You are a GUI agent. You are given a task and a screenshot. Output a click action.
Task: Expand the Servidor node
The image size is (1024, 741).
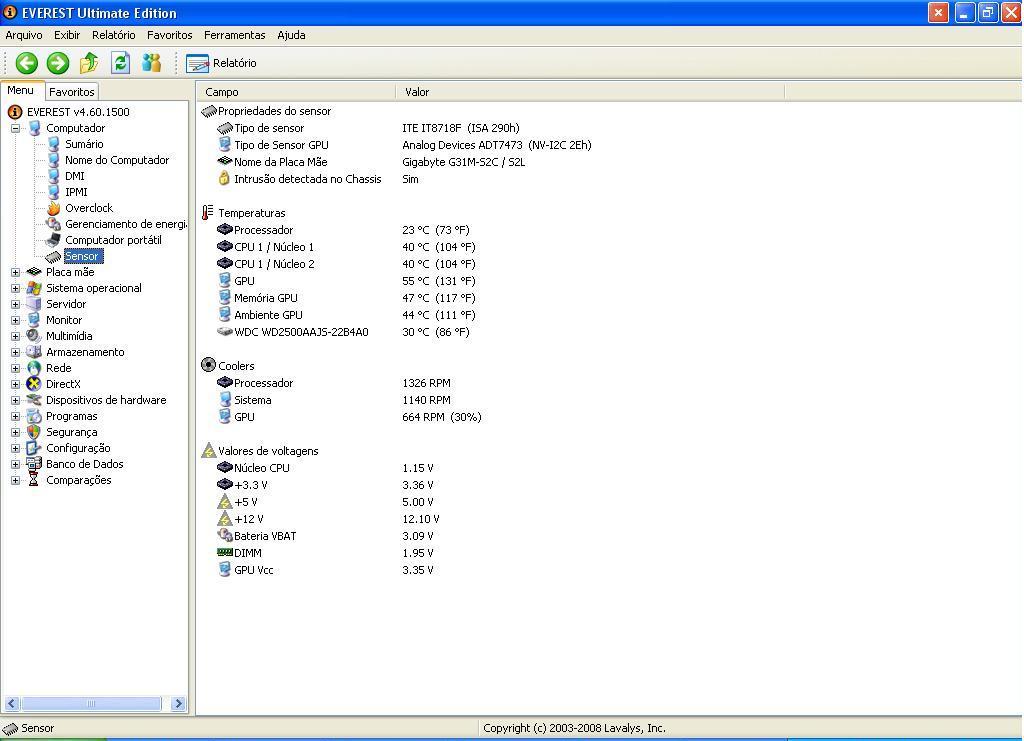15,304
